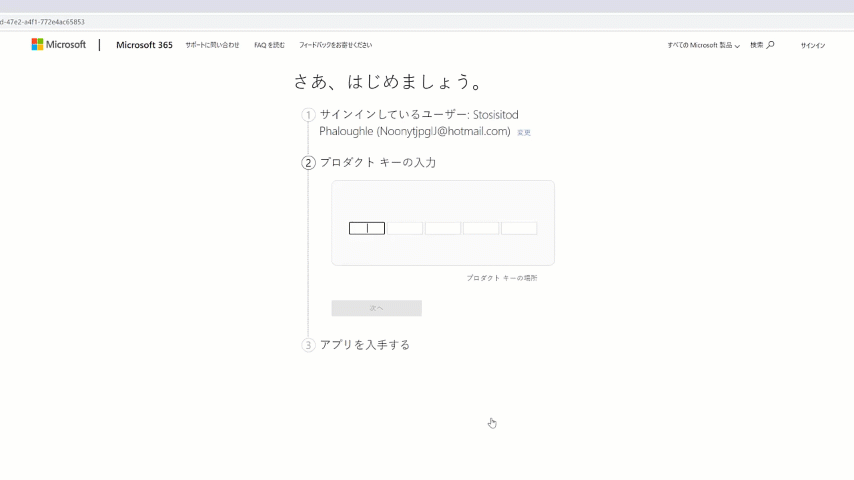Click the step 3 circle icon

click(308, 345)
